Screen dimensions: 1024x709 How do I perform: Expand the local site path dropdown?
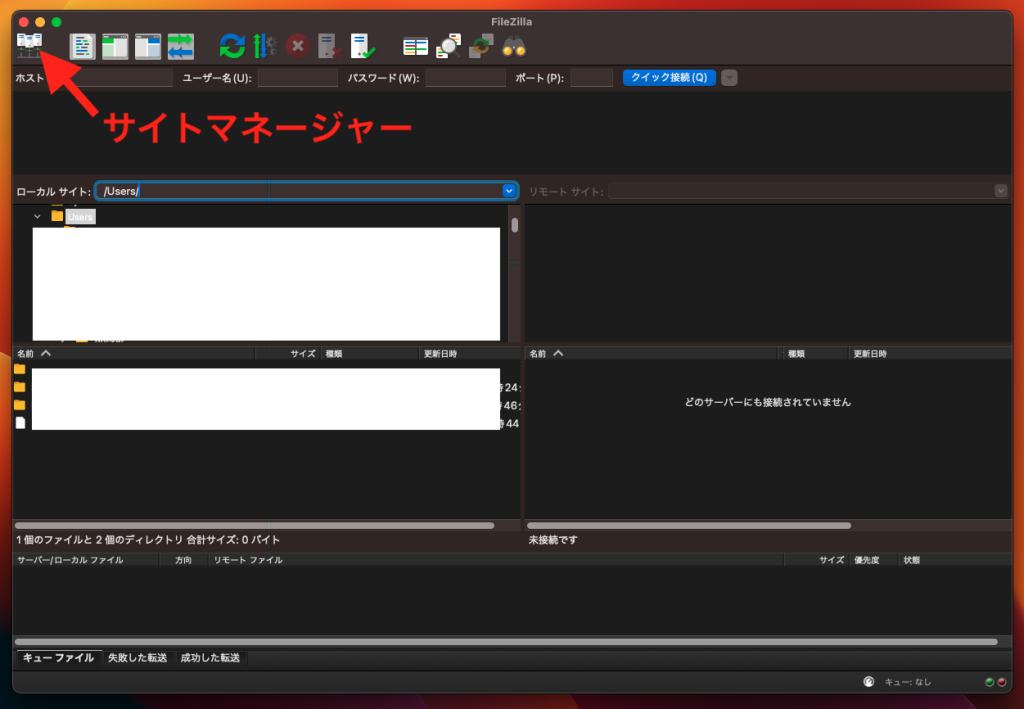coord(508,191)
